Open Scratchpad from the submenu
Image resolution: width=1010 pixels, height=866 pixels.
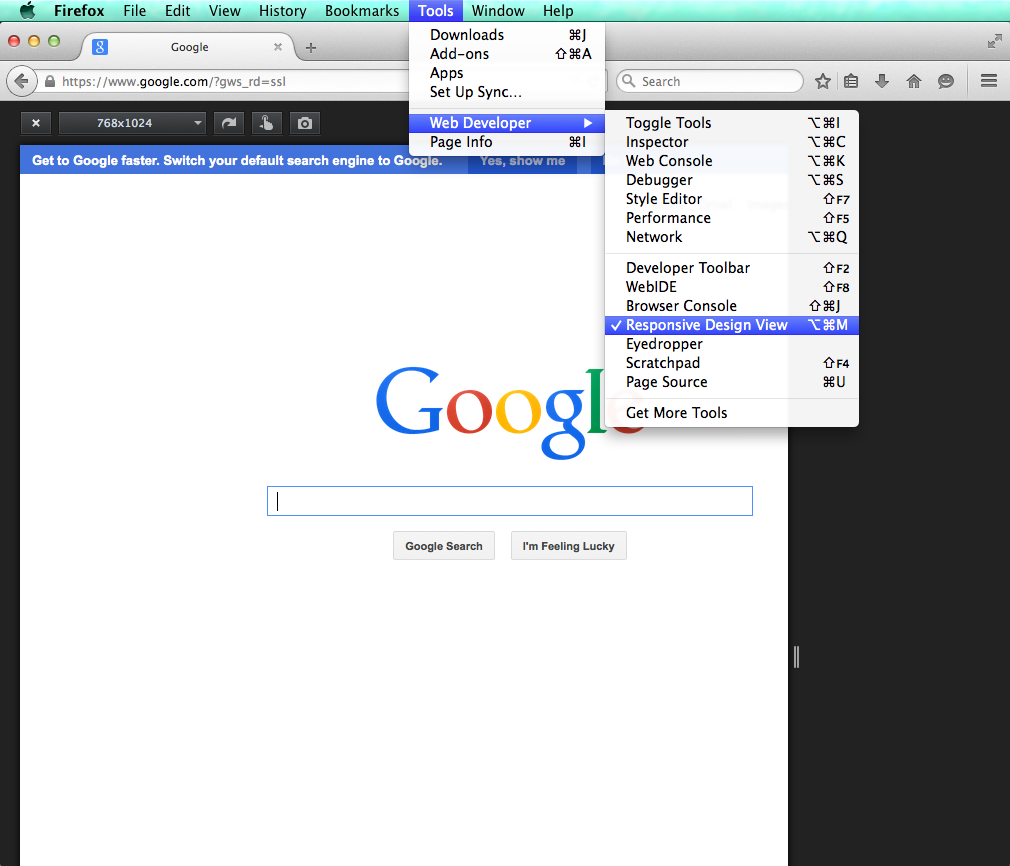coord(732,363)
